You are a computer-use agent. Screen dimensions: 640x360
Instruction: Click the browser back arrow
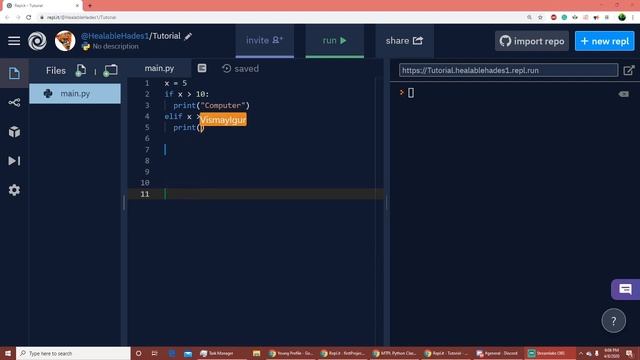tap(7, 17)
